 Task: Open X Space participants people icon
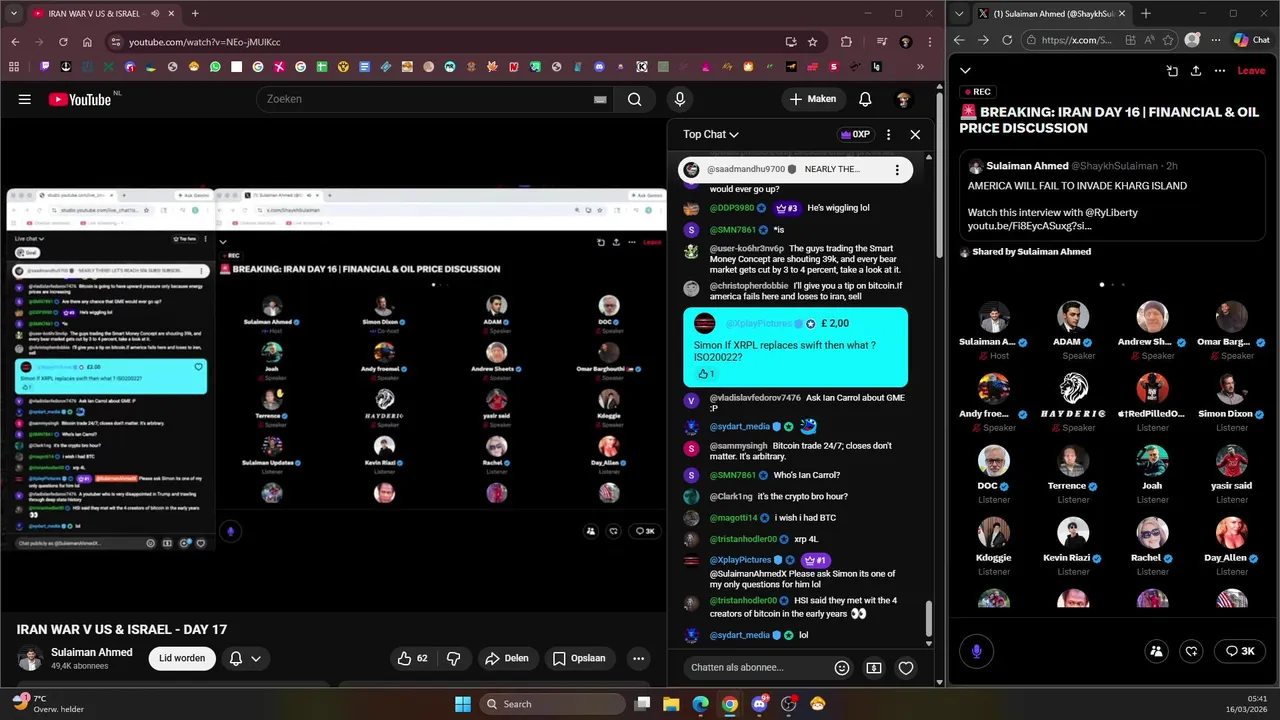(x=1156, y=651)
